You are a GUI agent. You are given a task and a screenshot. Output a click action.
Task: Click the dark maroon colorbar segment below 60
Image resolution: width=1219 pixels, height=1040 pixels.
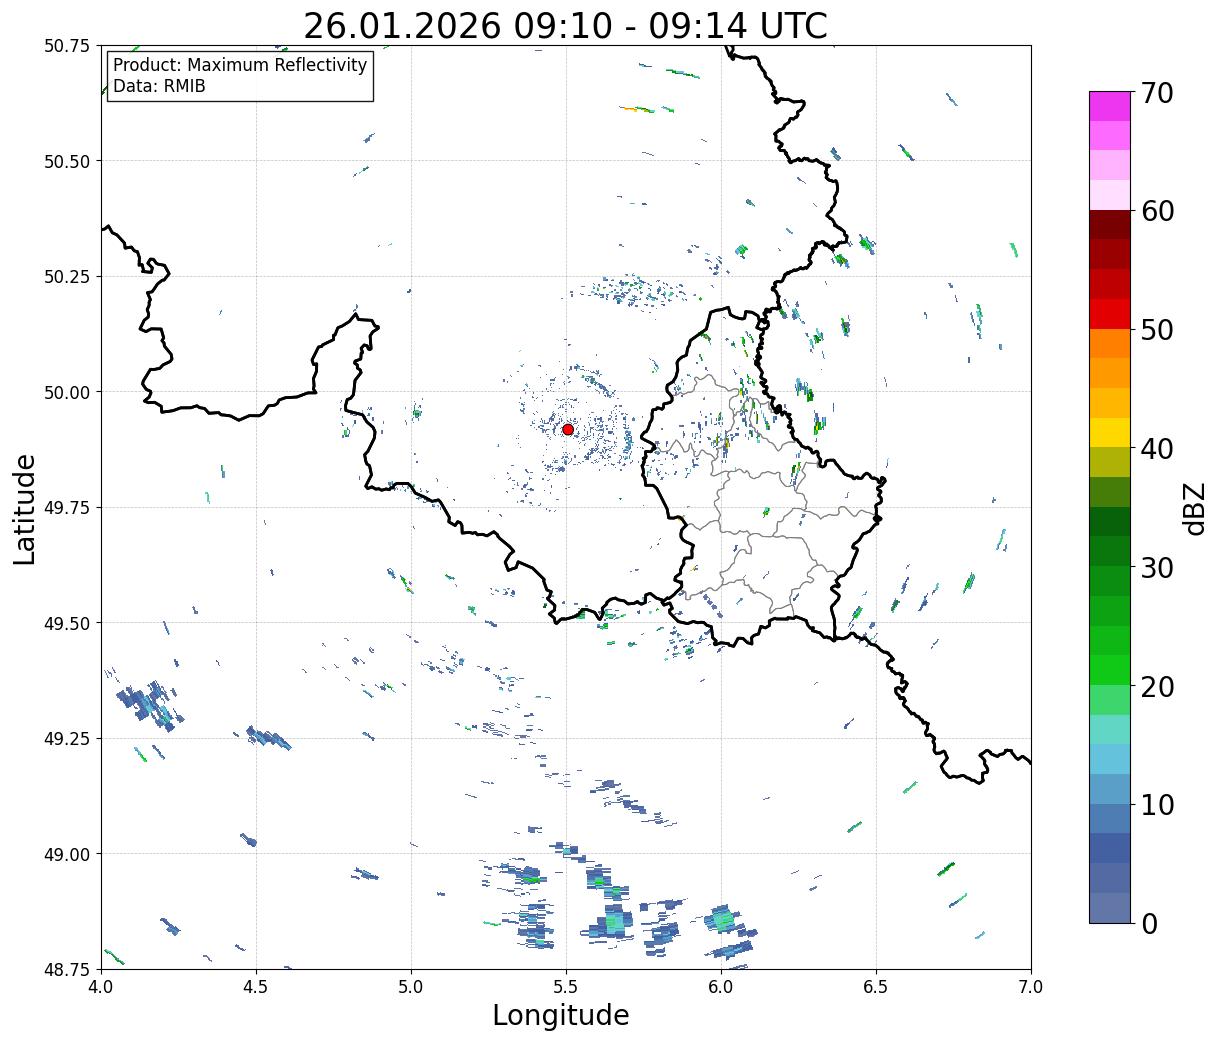[x=1110, y=225]
